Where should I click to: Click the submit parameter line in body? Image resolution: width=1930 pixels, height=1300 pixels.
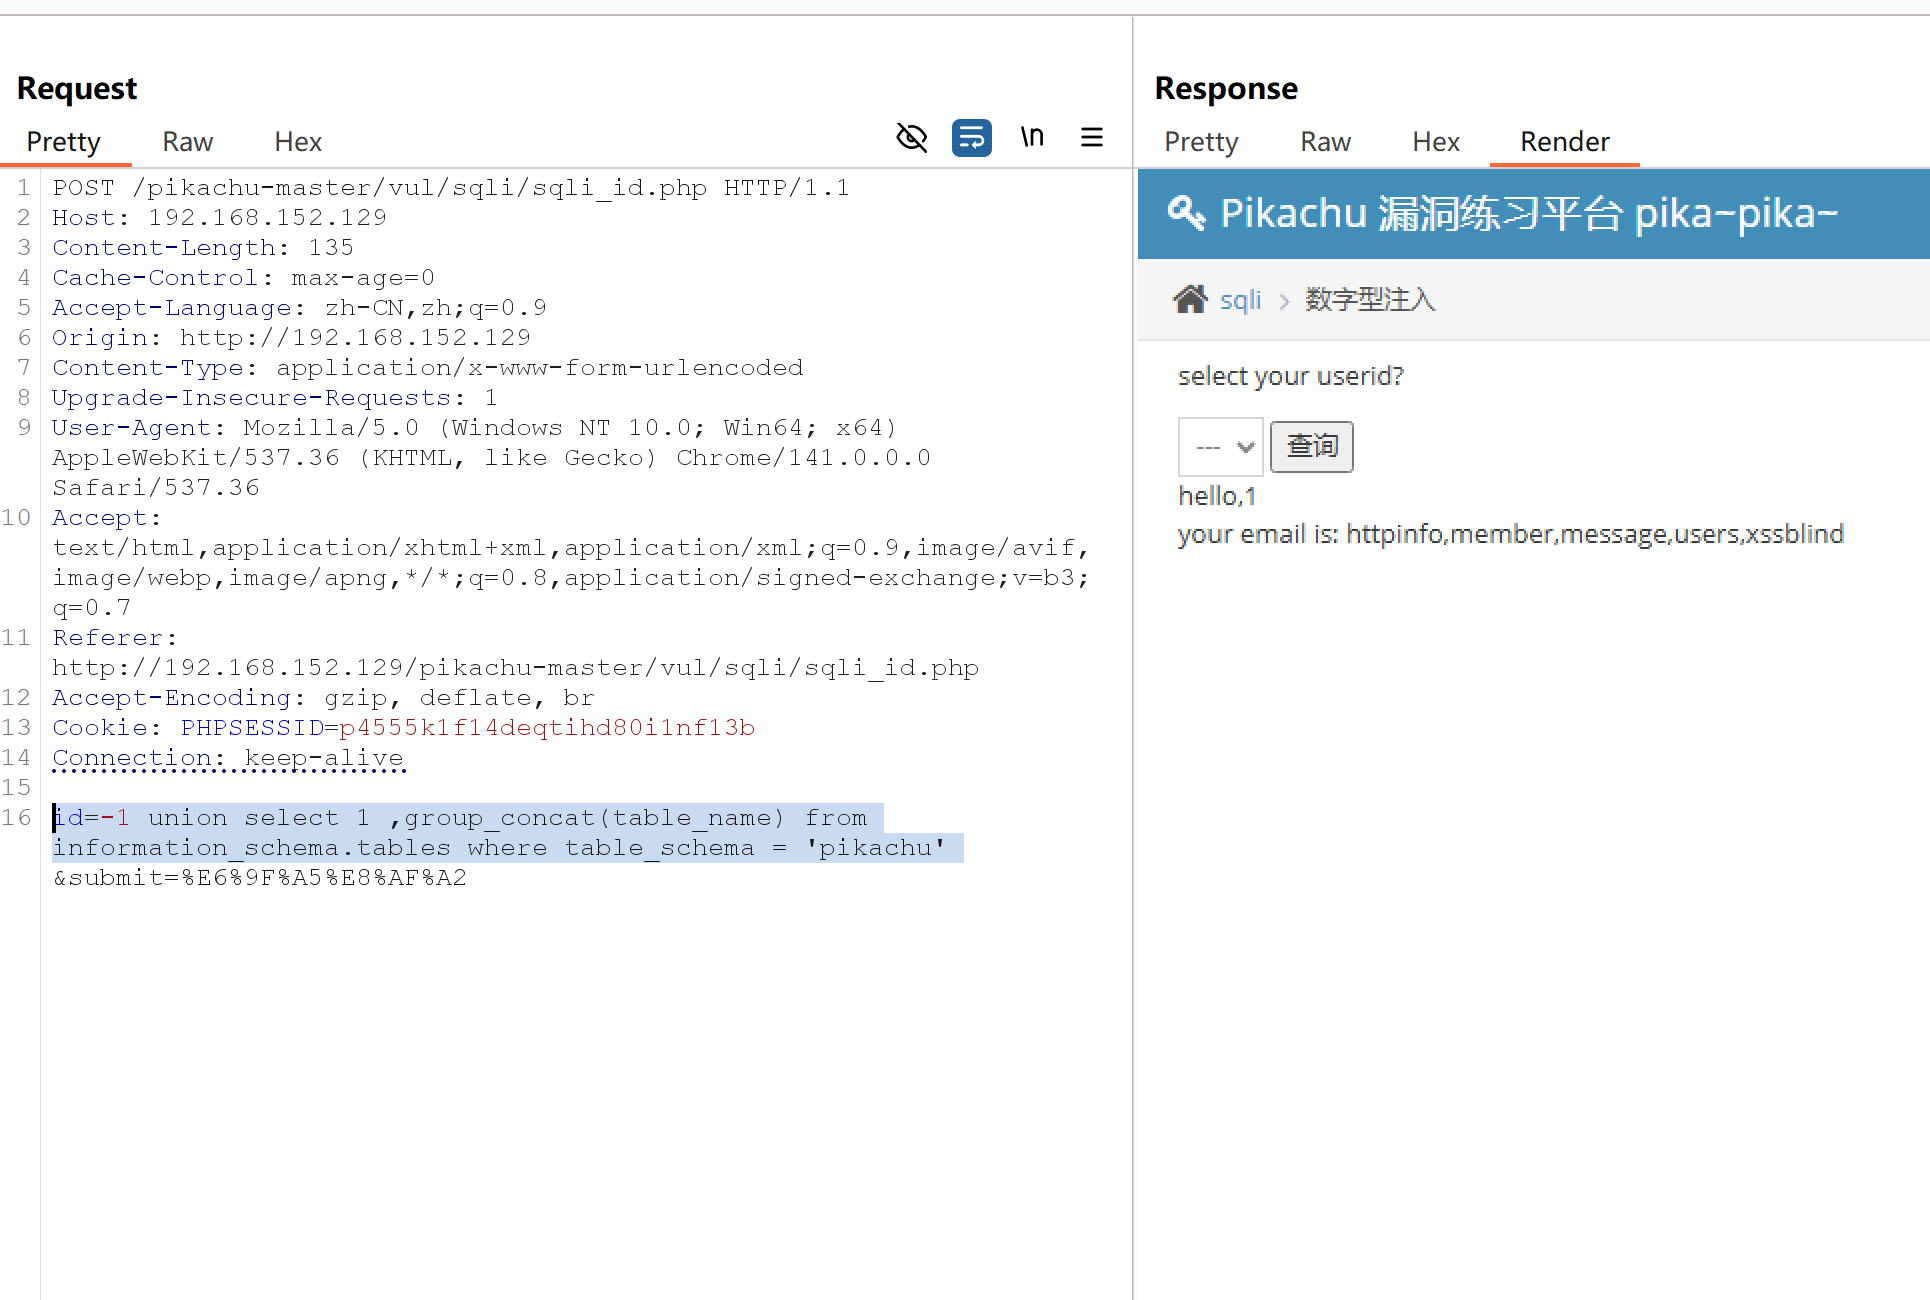pos(260,878)
